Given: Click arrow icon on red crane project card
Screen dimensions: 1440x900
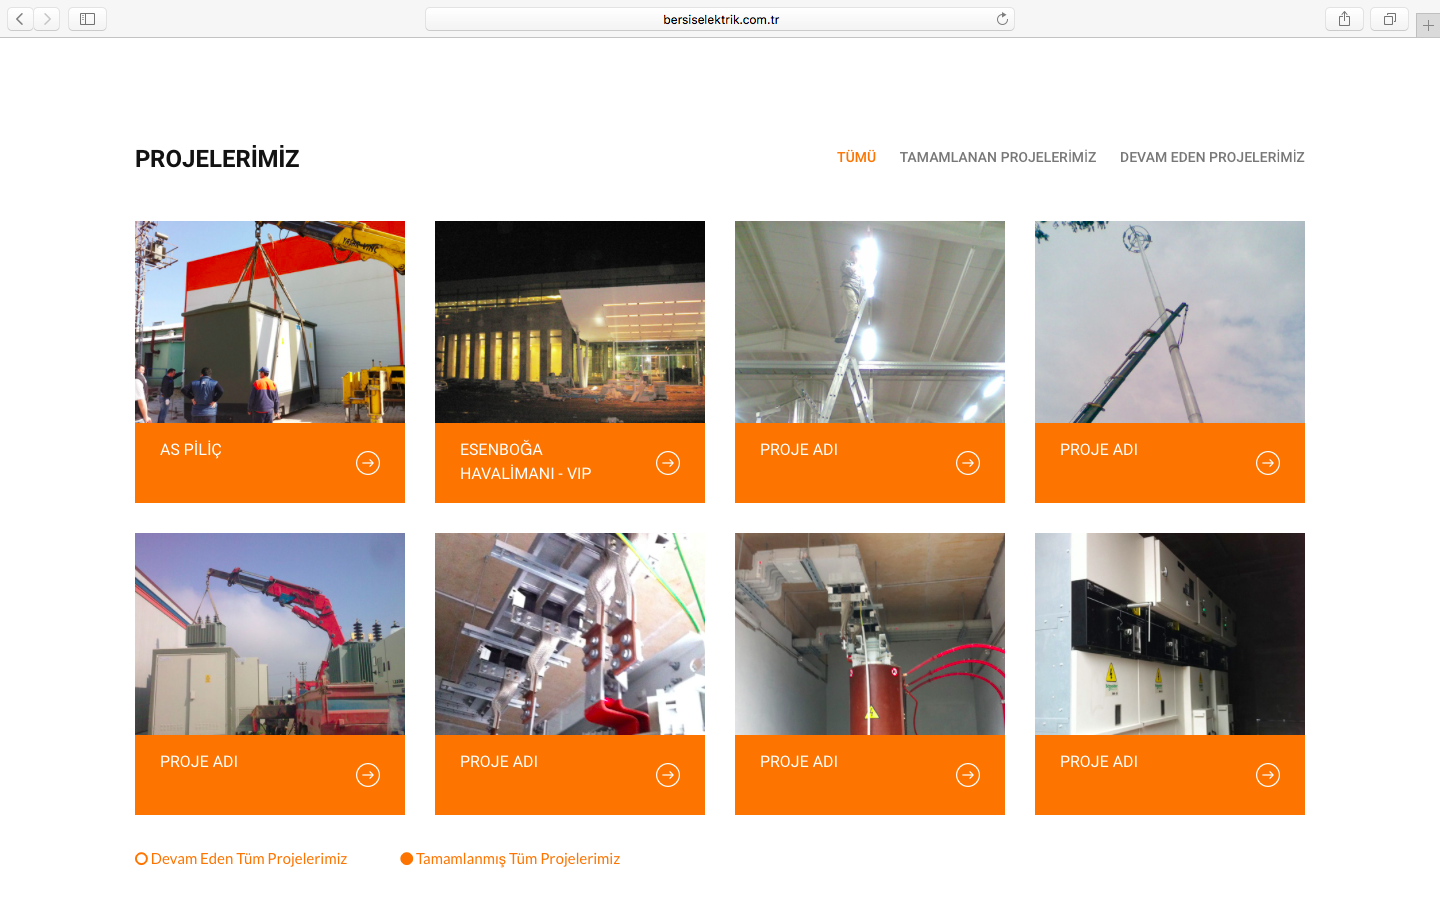Looking at the screenshot, I should pos(368,775).
